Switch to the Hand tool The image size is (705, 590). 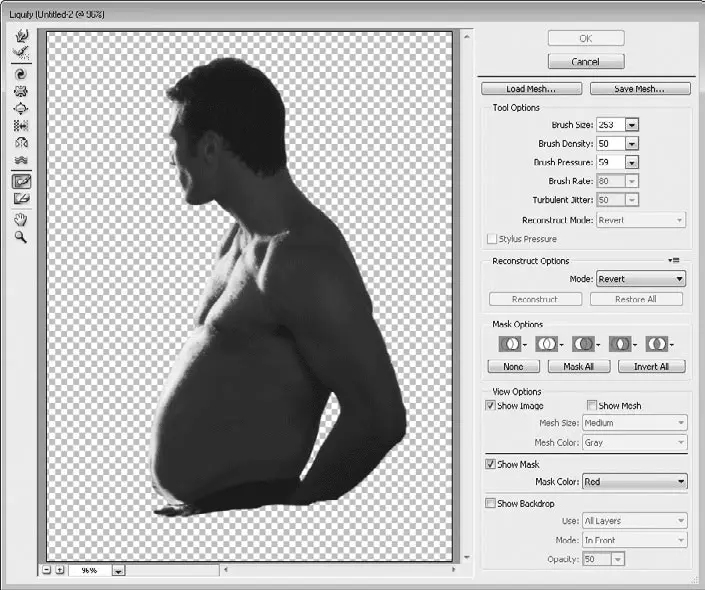[x=20, y=220]
